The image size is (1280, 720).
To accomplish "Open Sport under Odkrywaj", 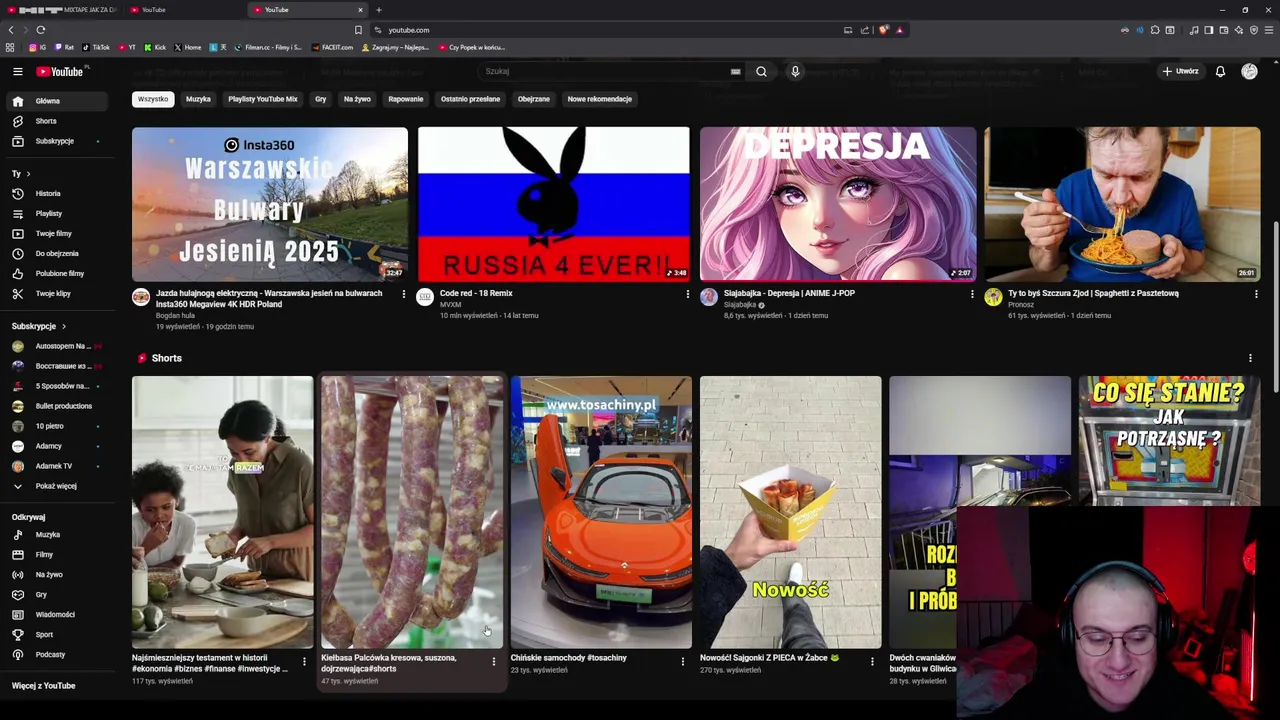I will [x=57, y=635].
